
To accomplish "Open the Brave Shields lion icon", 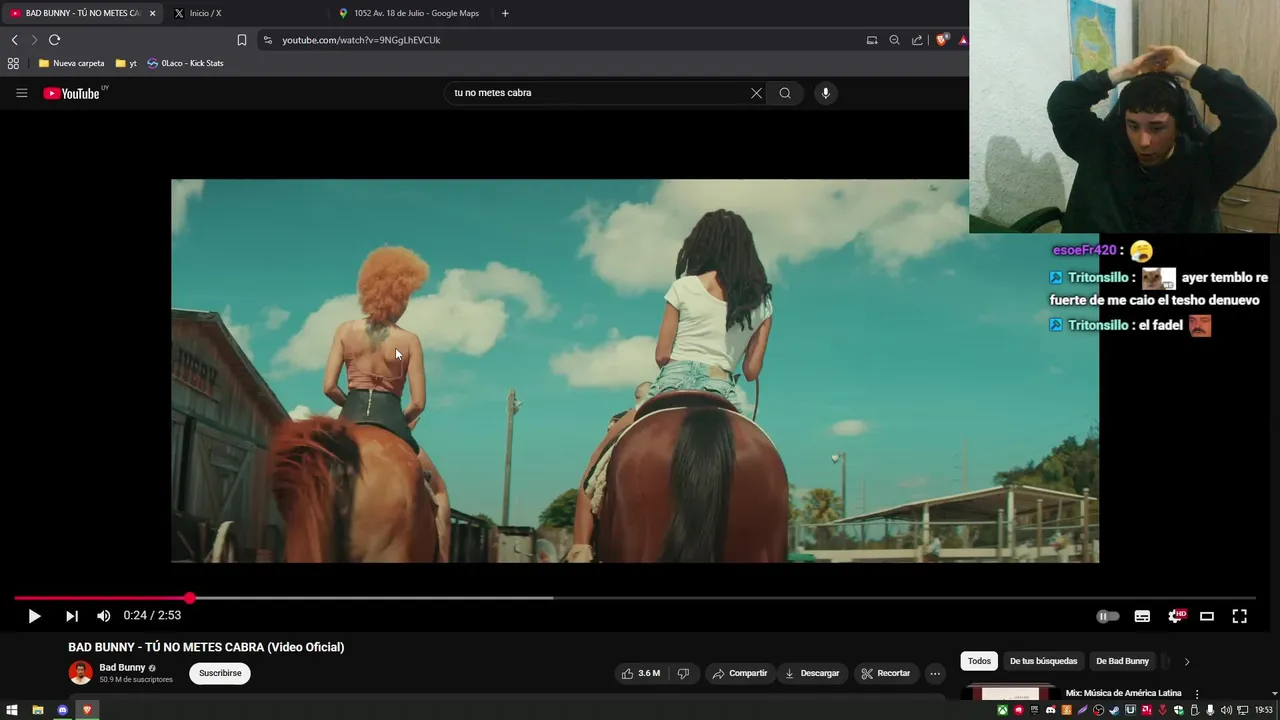I will 942,40.
